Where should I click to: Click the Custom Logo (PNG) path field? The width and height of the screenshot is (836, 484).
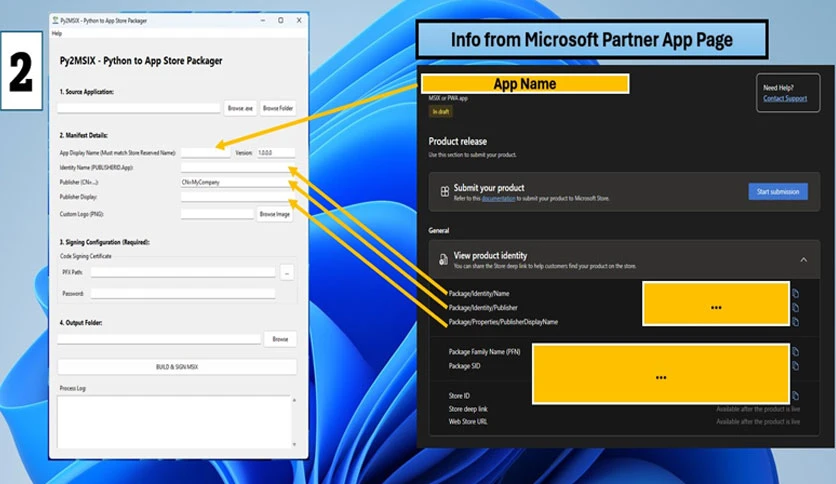pos(217,214)
